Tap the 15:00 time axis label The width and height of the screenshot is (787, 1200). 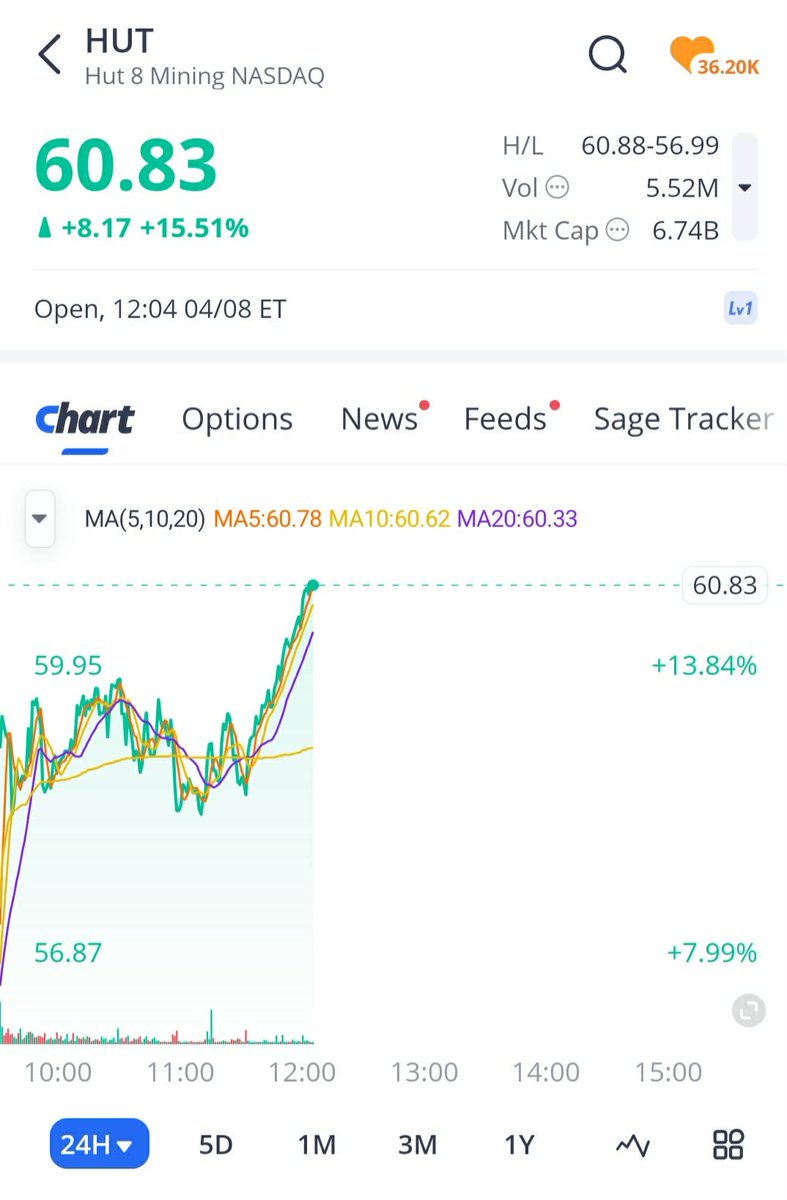[668, 1072]
